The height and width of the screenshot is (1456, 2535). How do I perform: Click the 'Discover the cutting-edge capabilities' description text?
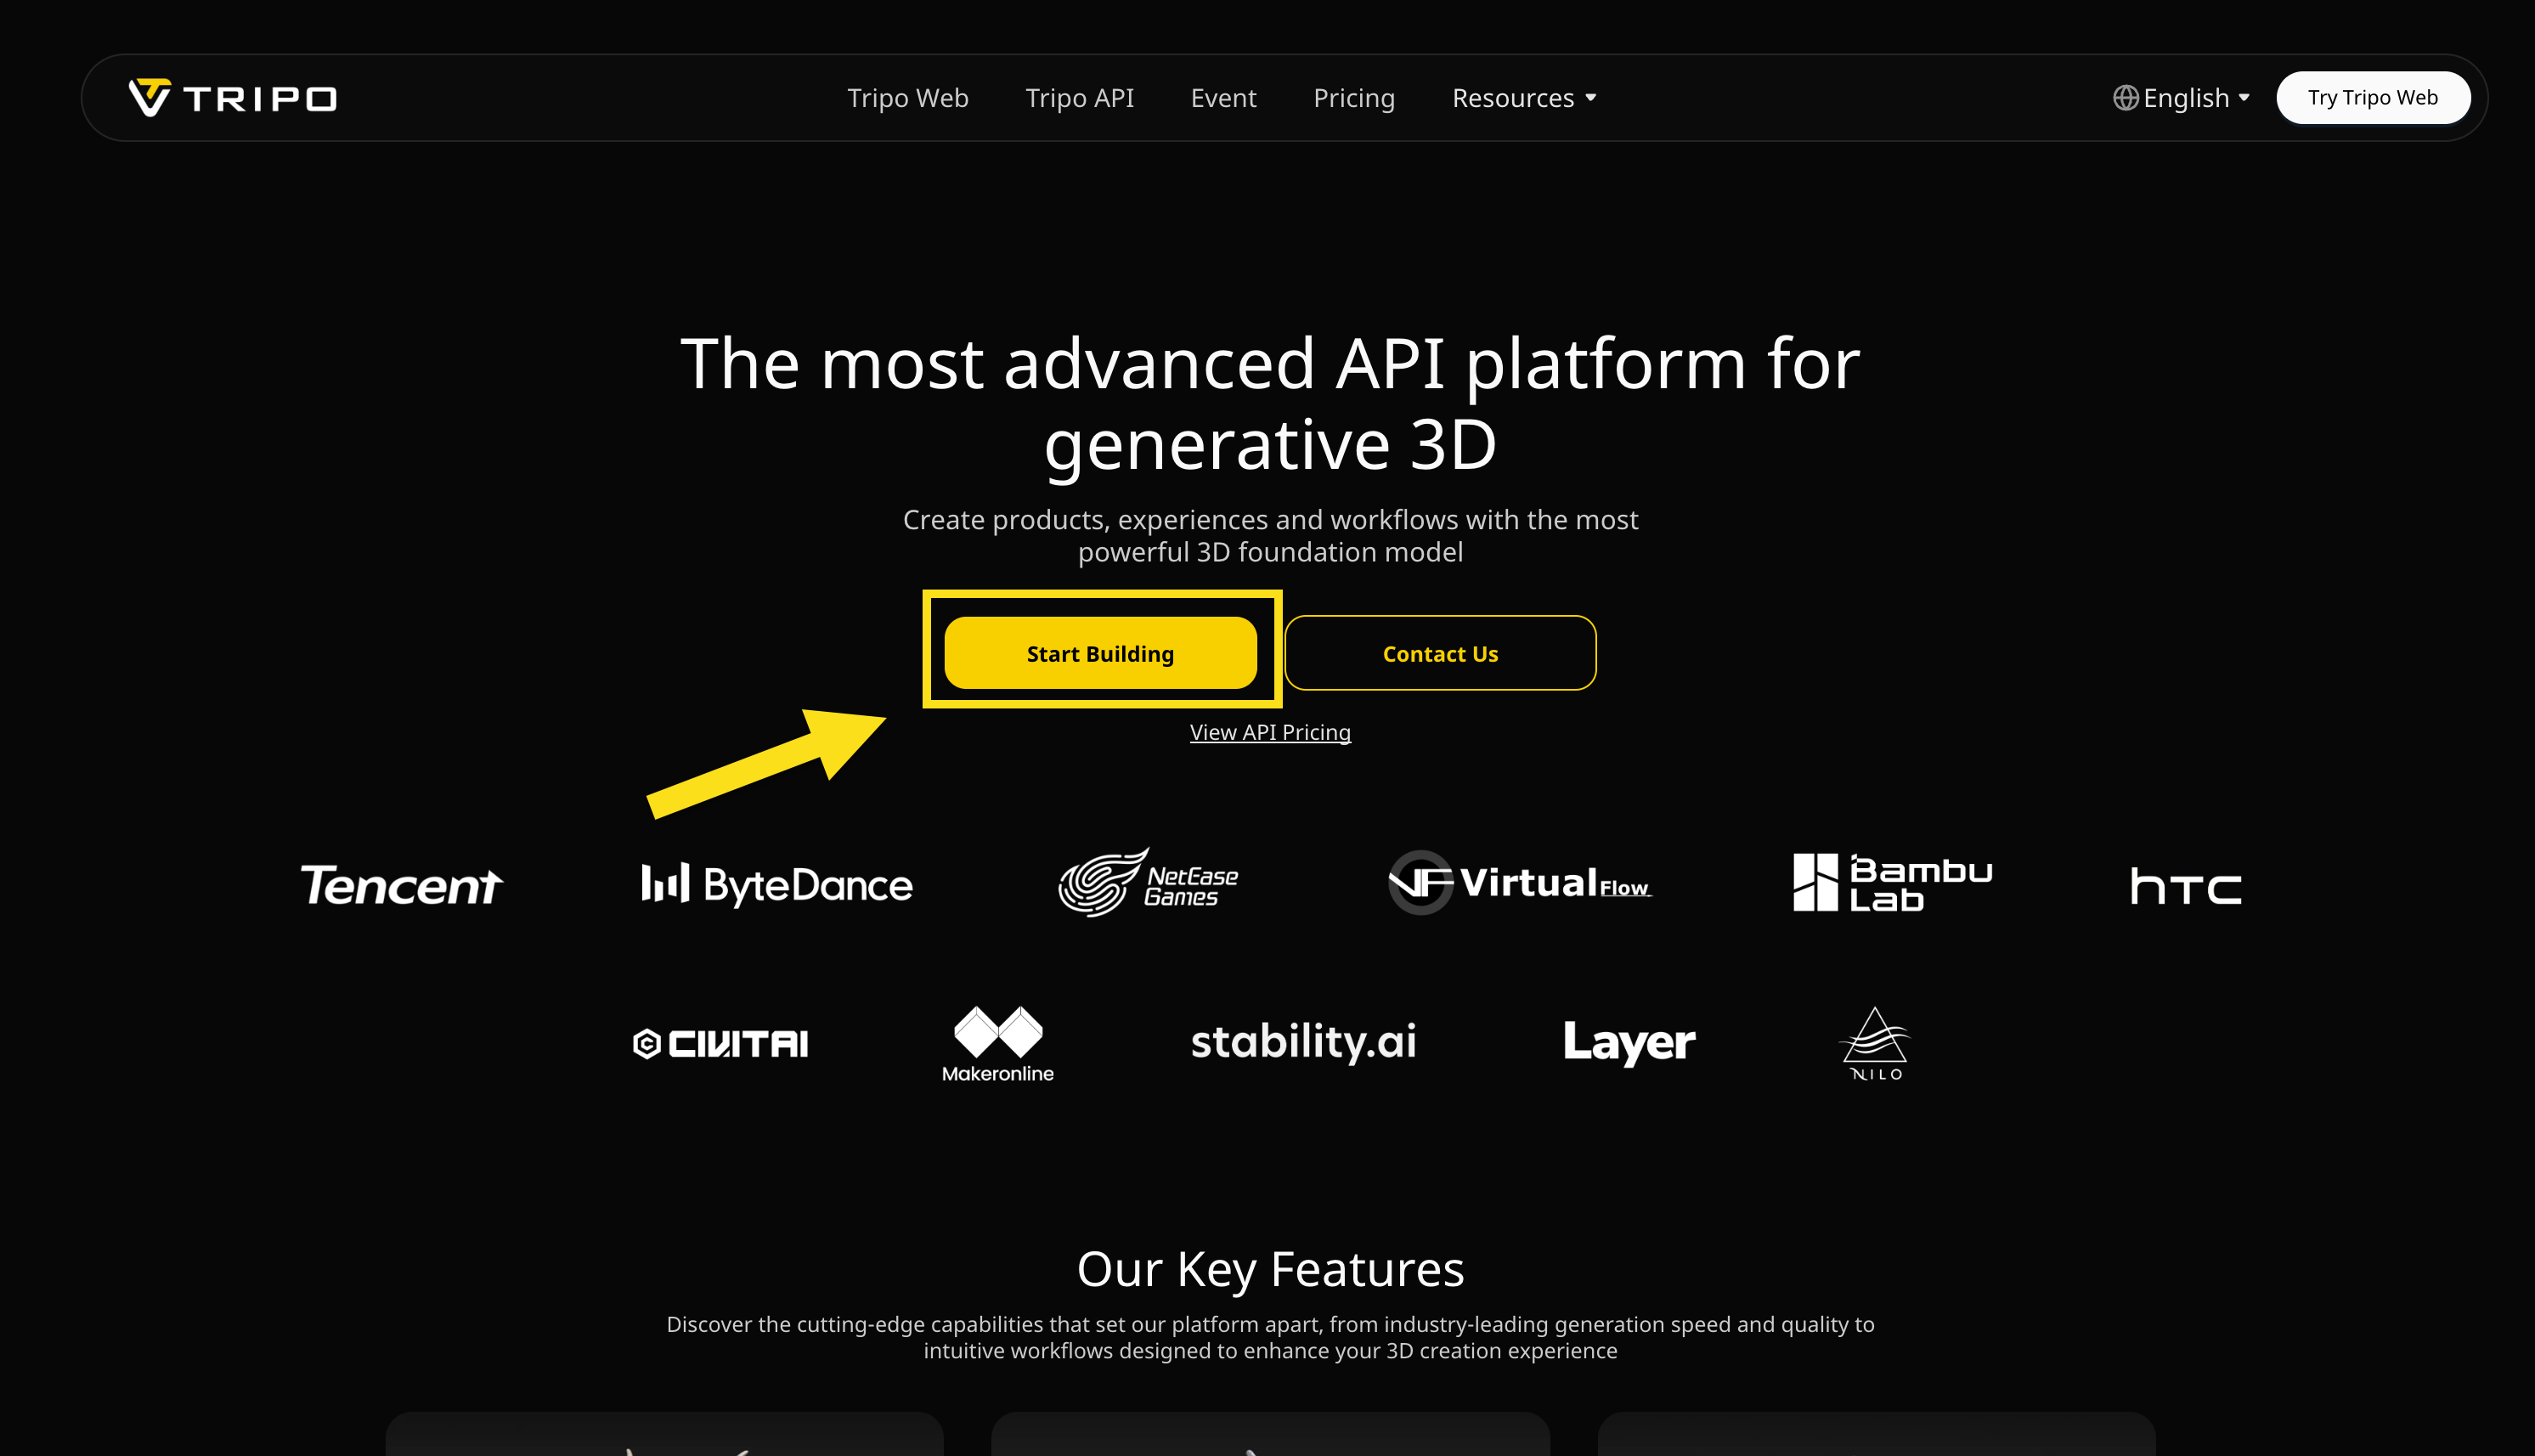tap(1270, 1337)
